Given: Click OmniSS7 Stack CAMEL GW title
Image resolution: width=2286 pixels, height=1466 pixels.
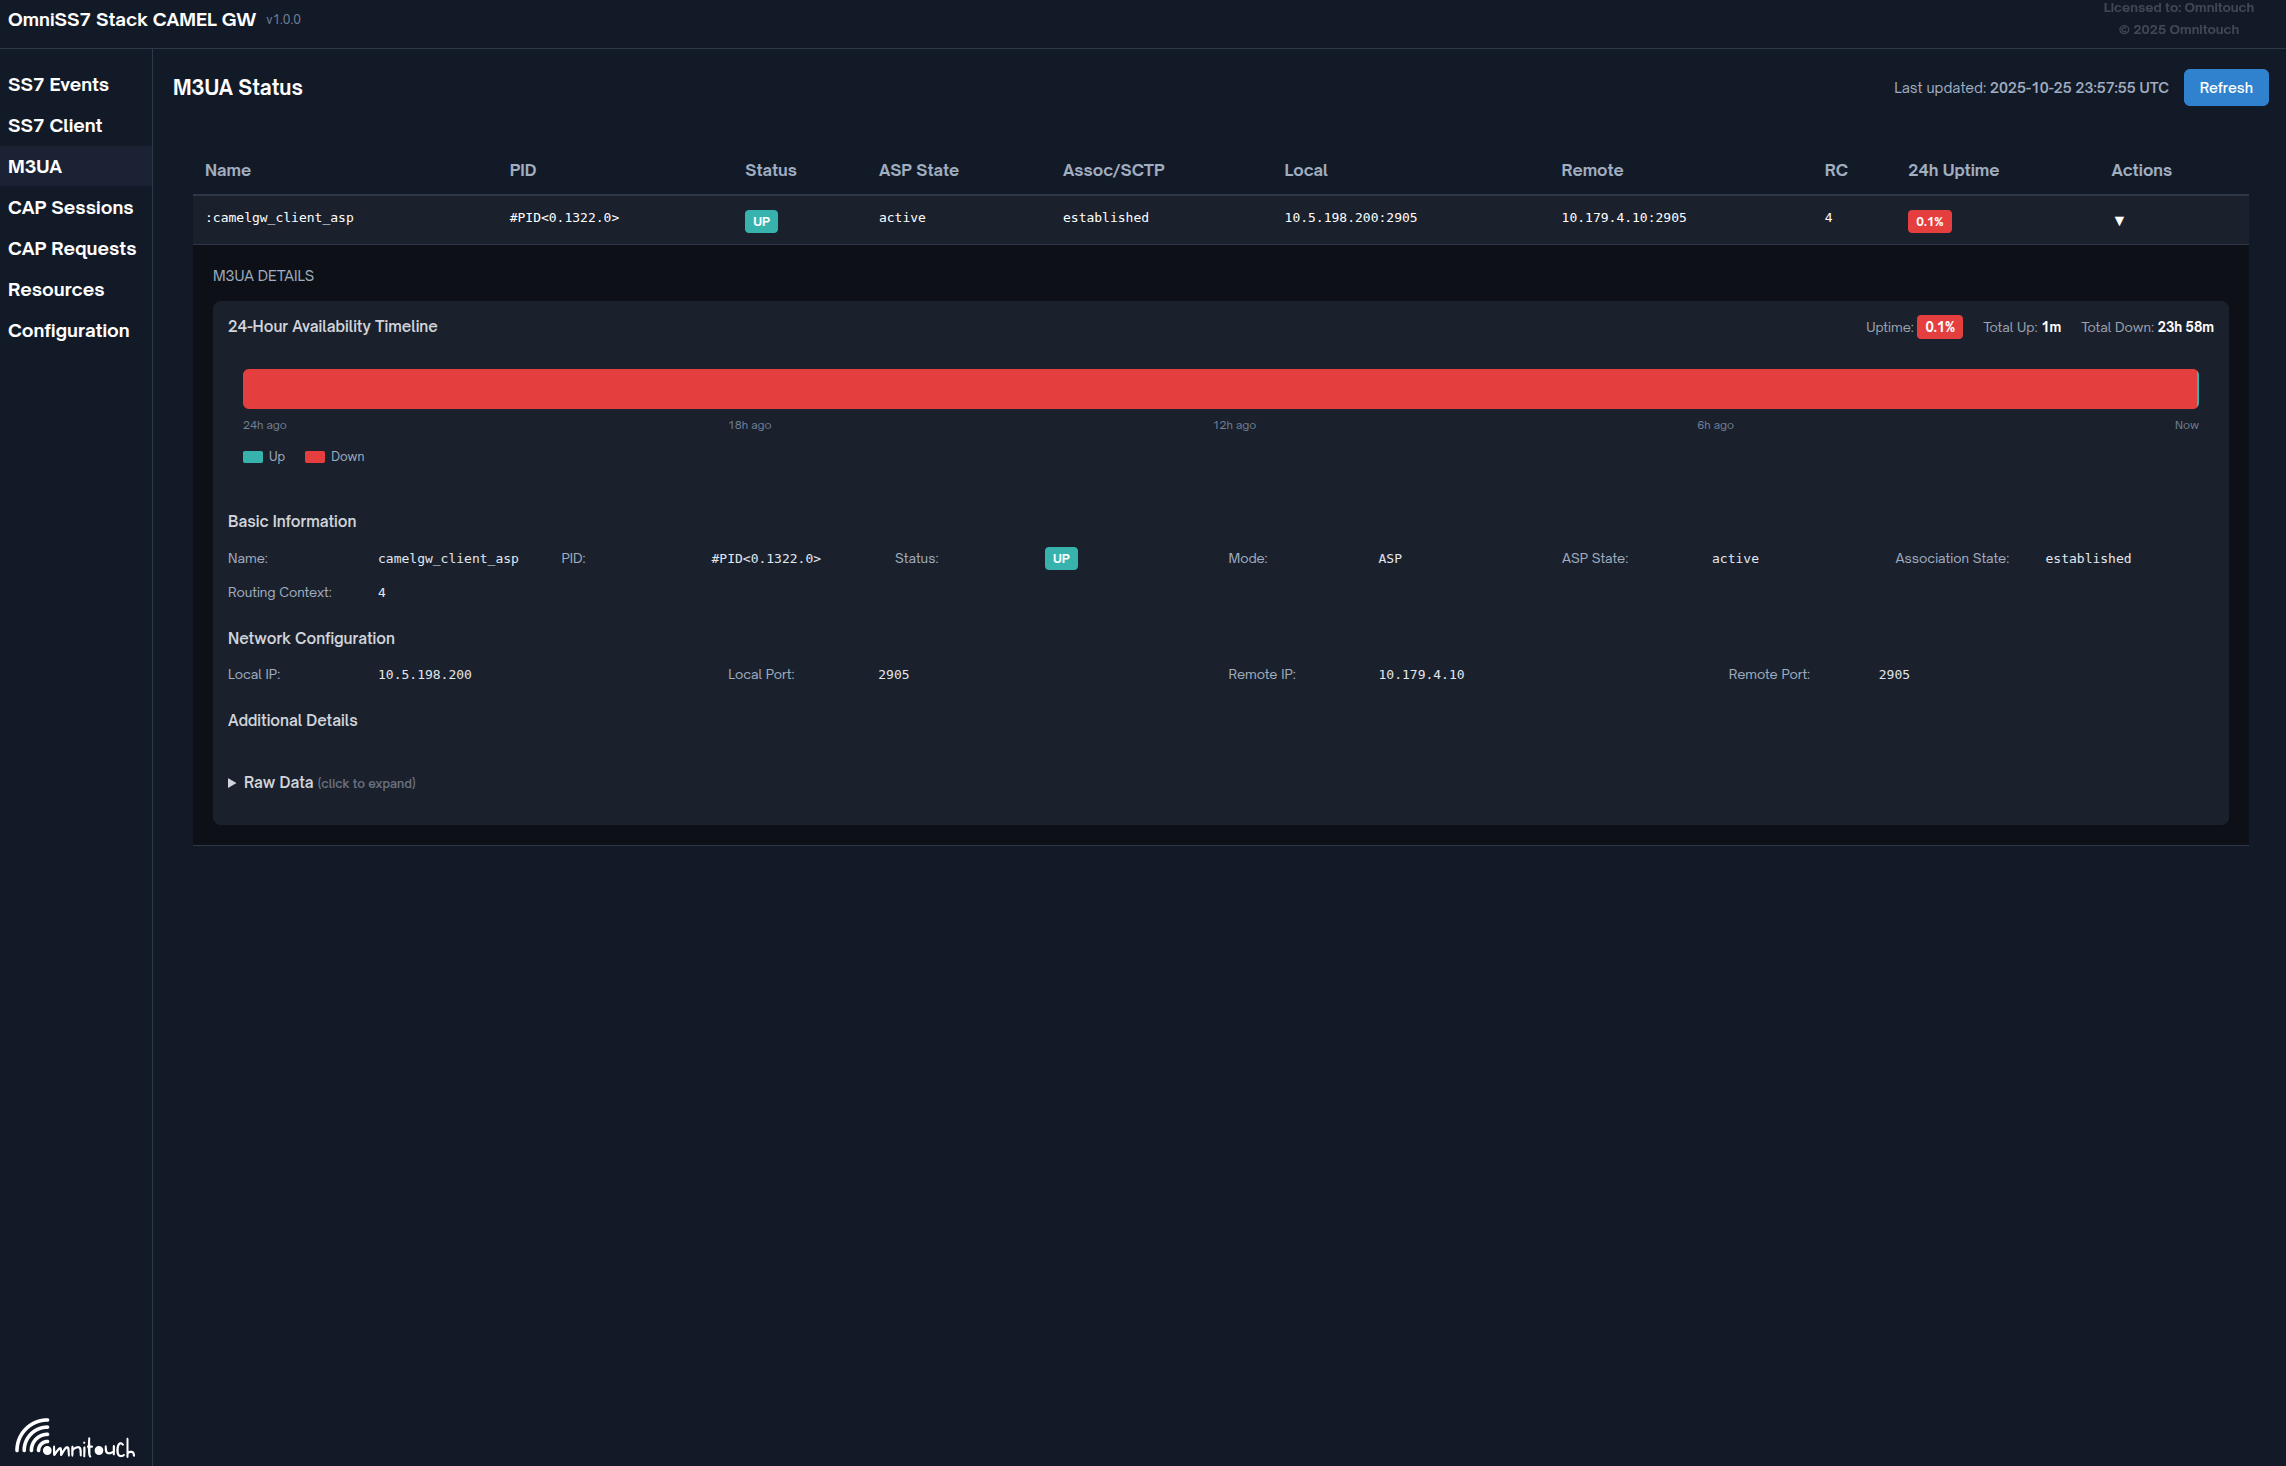Looking at the screenshot, I should point(132,20).
